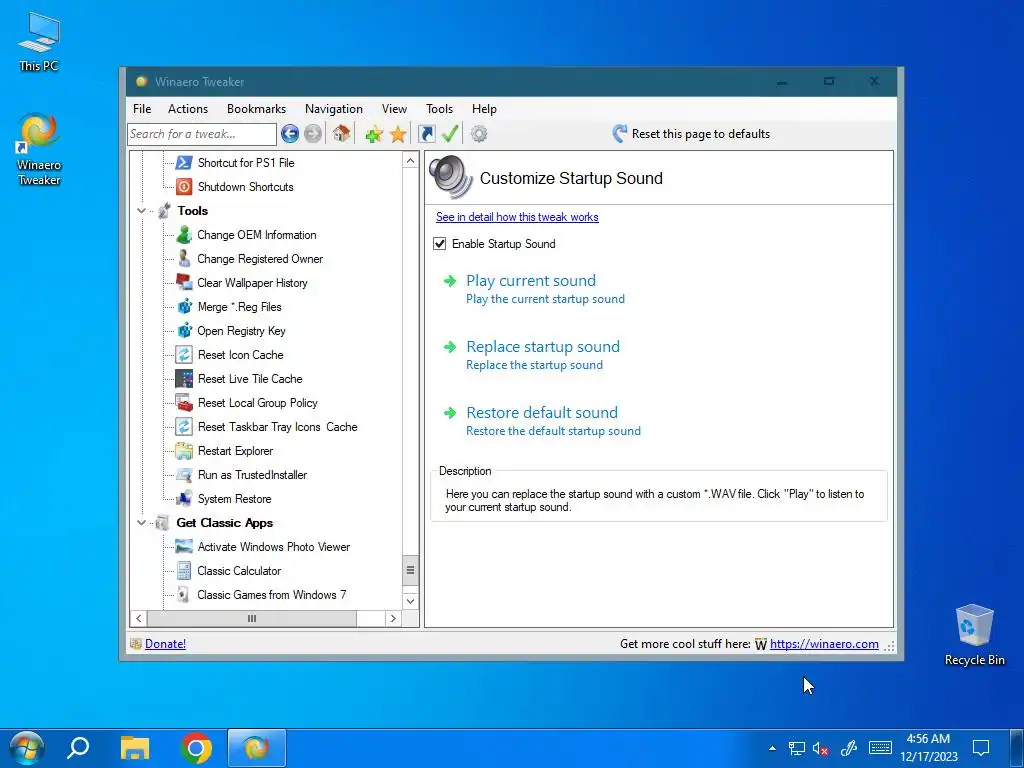
Task: Click Reset this page to defaults
Action: pyautogui.click(x=692, y=134)
